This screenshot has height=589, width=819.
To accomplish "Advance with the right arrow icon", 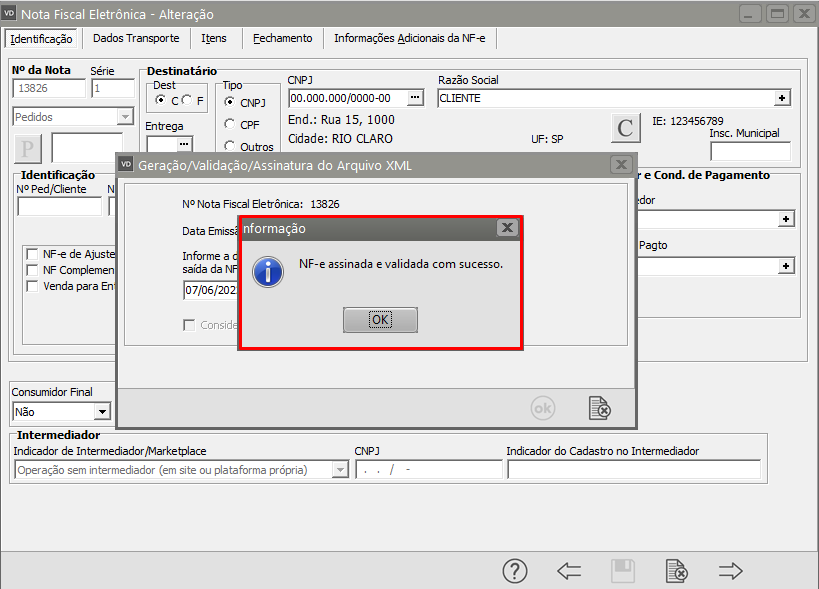I will [x=731, y=571].
